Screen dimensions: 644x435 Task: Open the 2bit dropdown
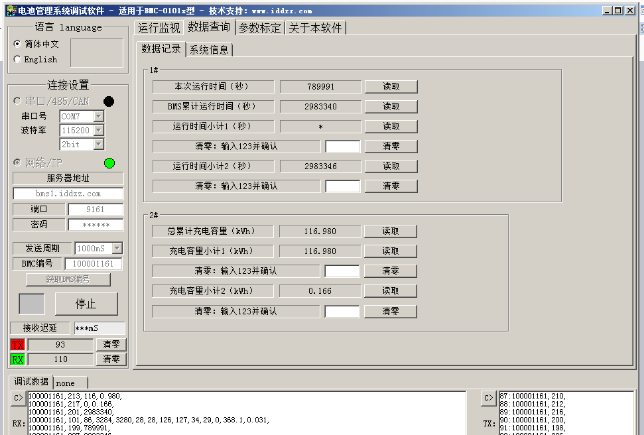[x=99, y=144]
